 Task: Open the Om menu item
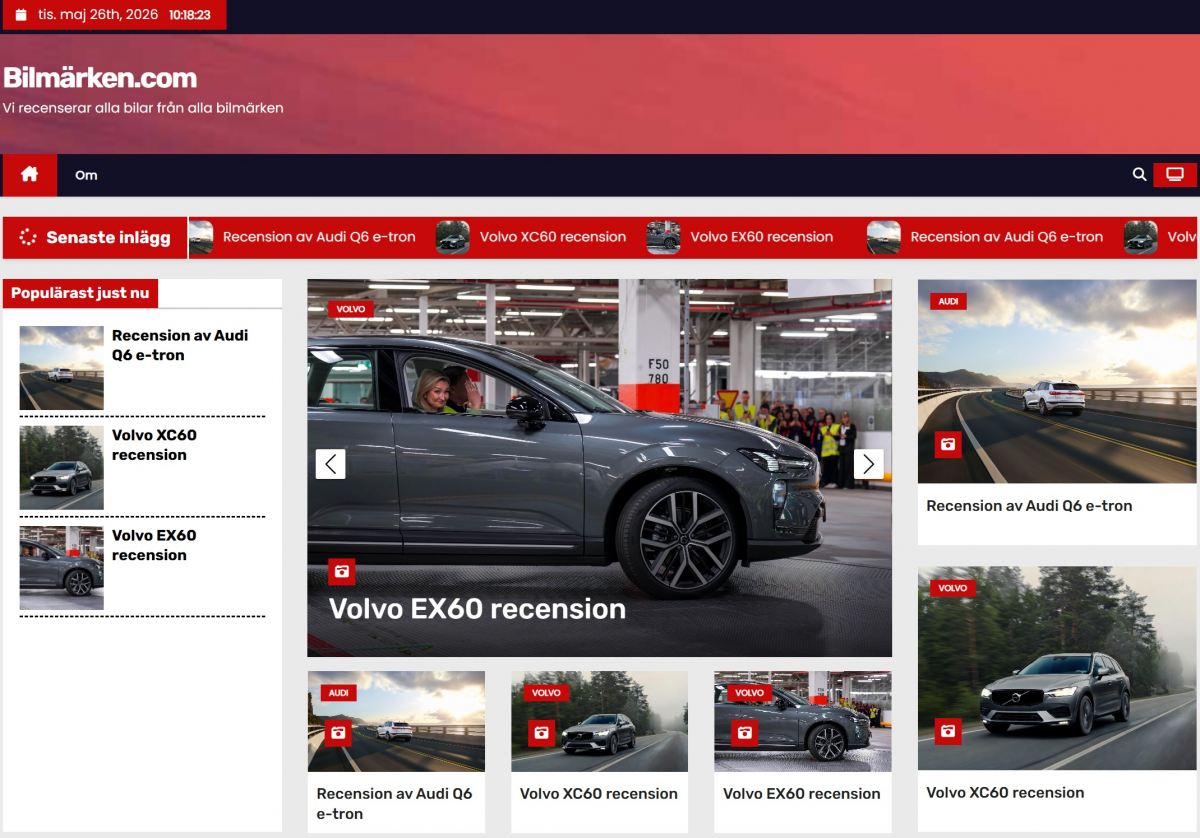click(x=86, y=175)
